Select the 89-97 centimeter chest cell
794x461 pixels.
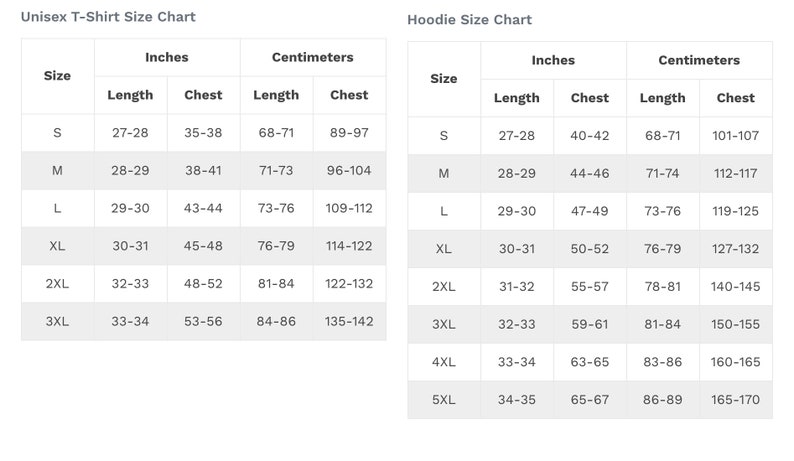click(x=349, y=133)
